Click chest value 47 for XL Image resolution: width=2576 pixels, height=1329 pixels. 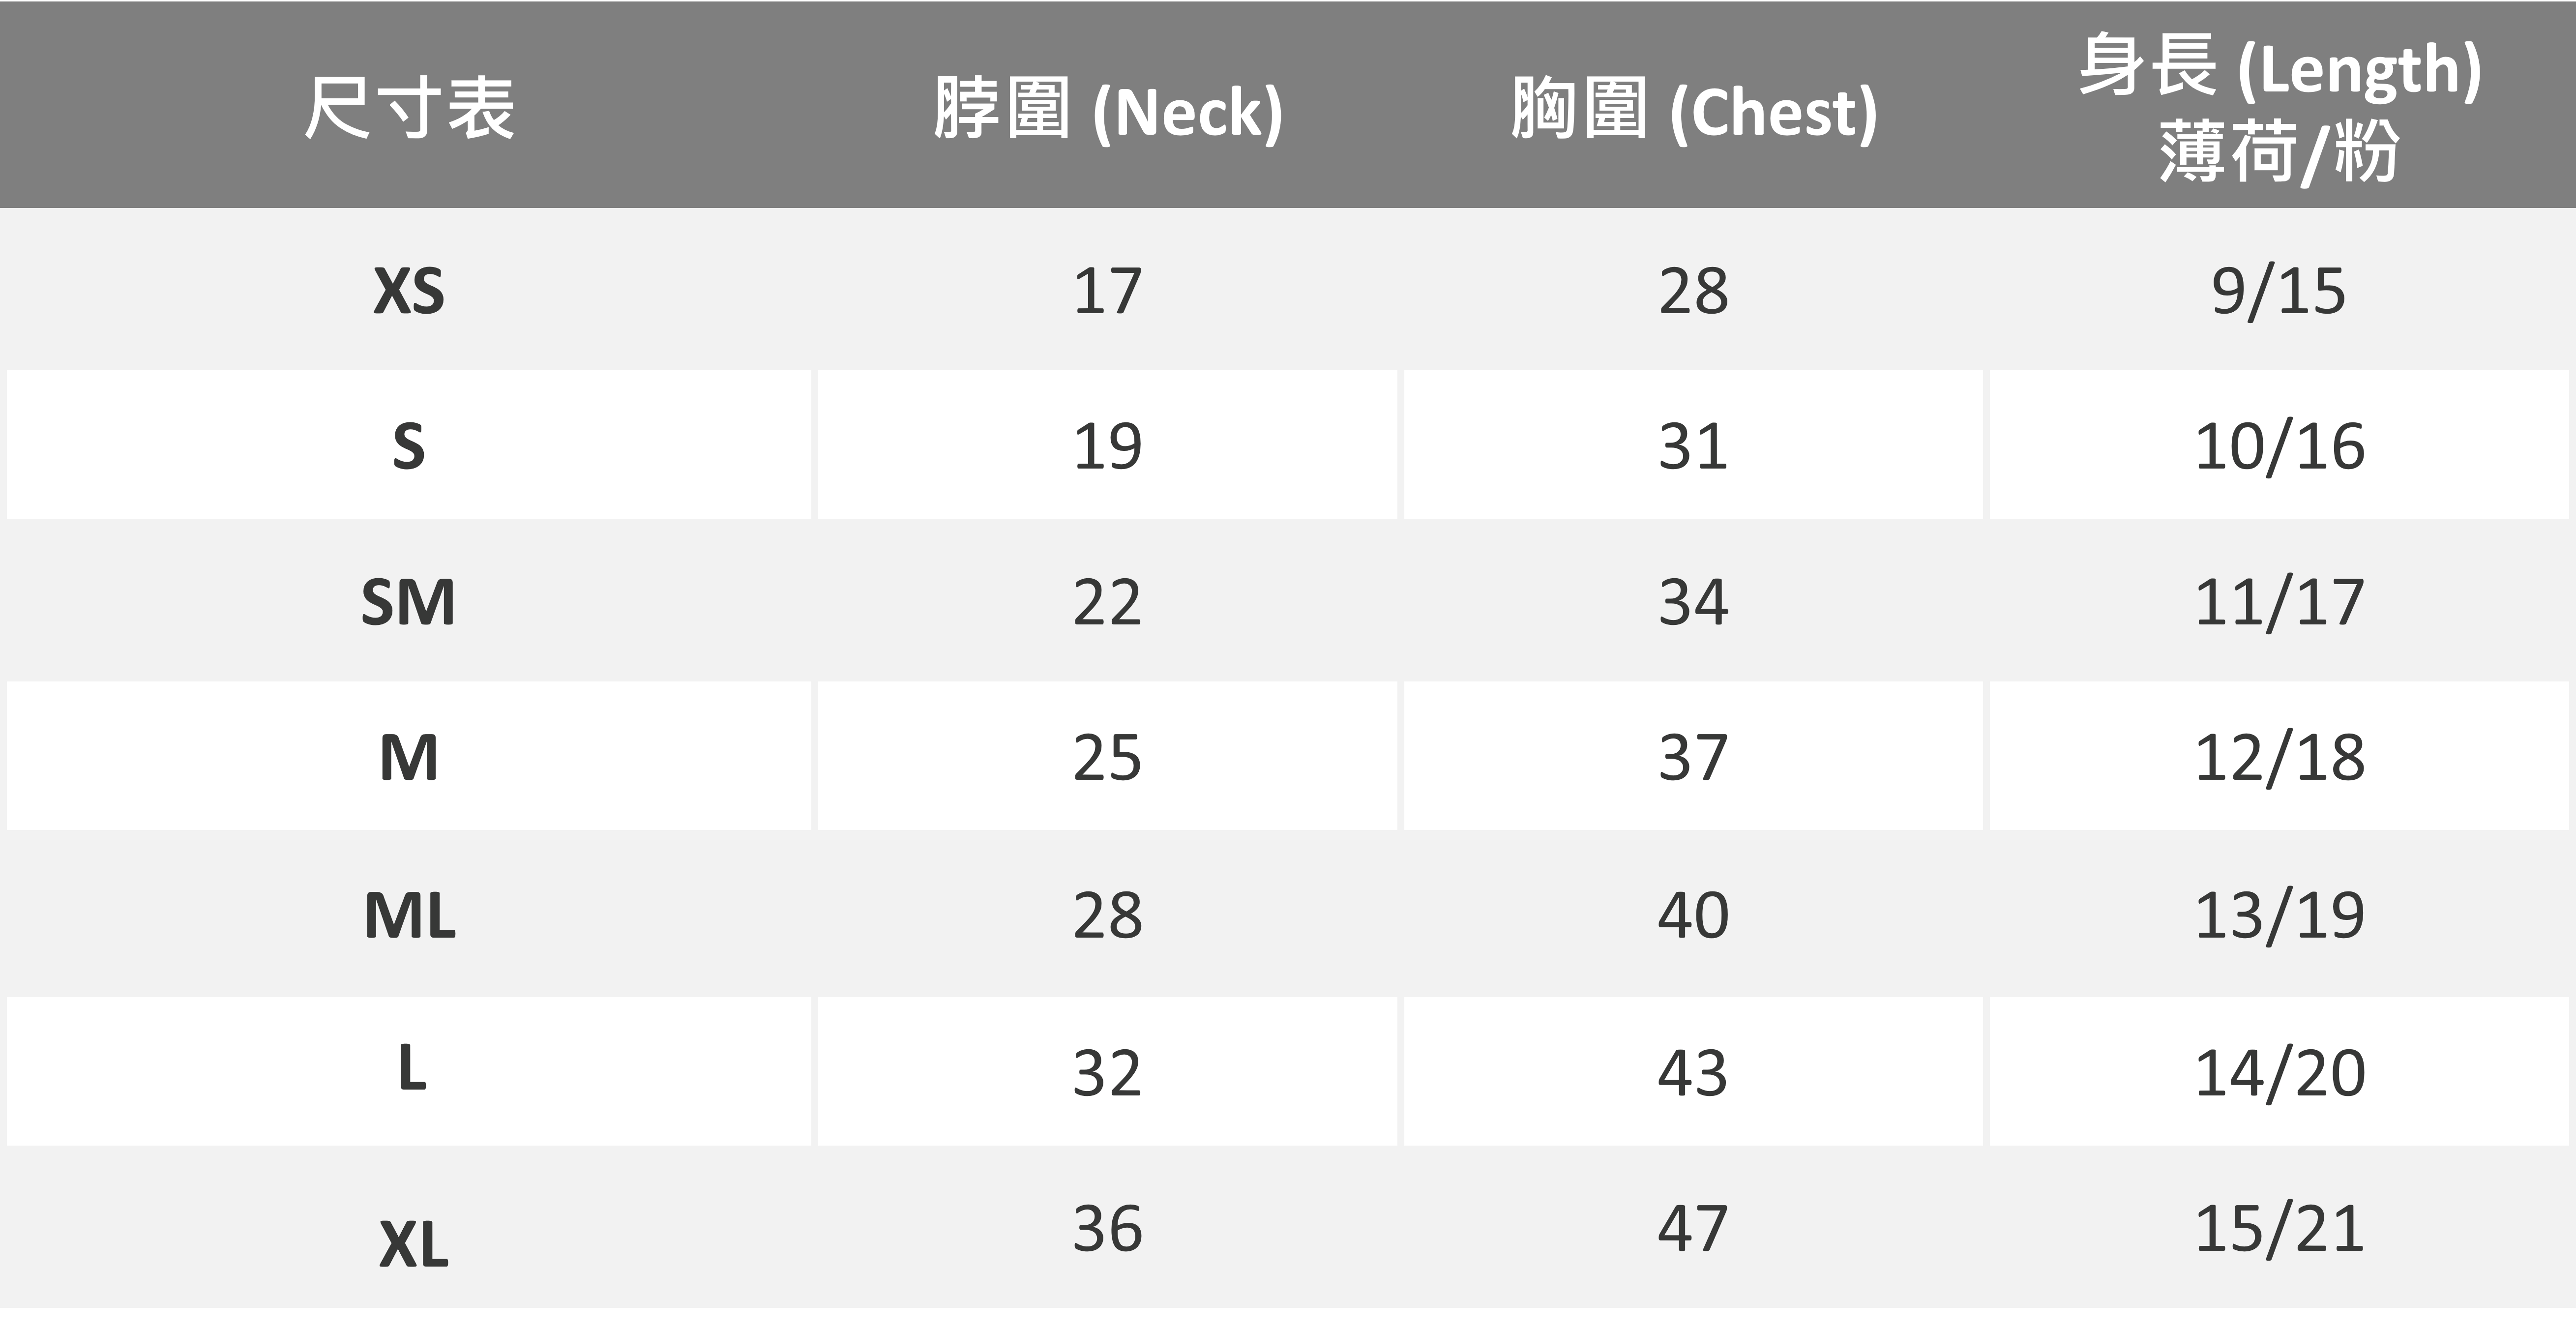tap(1693, 1229)
